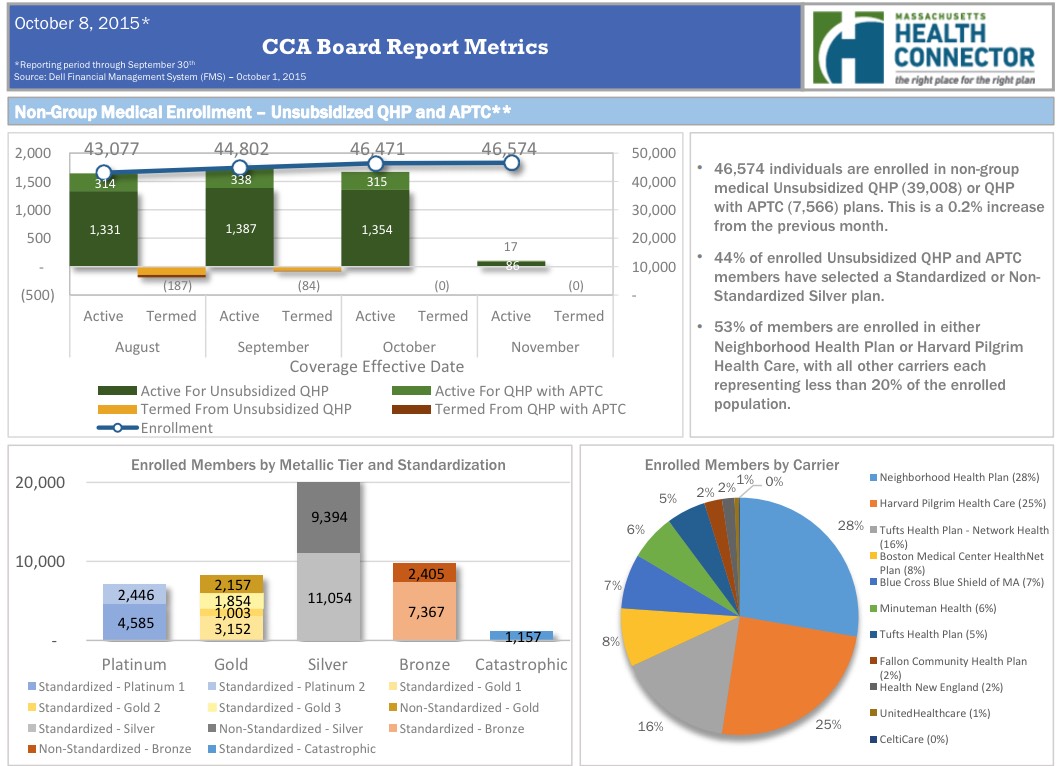Click the CCA Board Report Metrics title
This screenshot has width=1057, height=766.
click(x=405, y=47)
